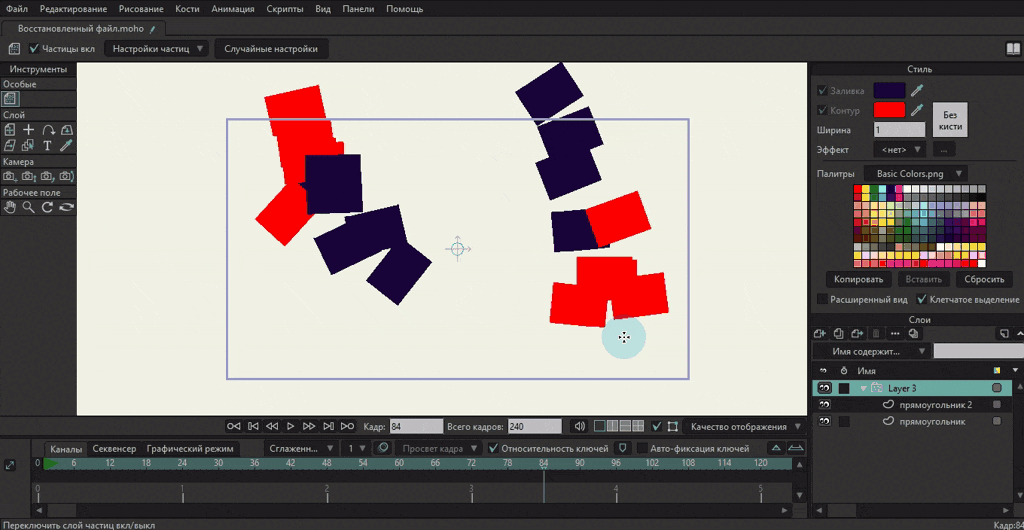
Task: Click the new layer icon in Слои panel
Action: coord(820,334)
